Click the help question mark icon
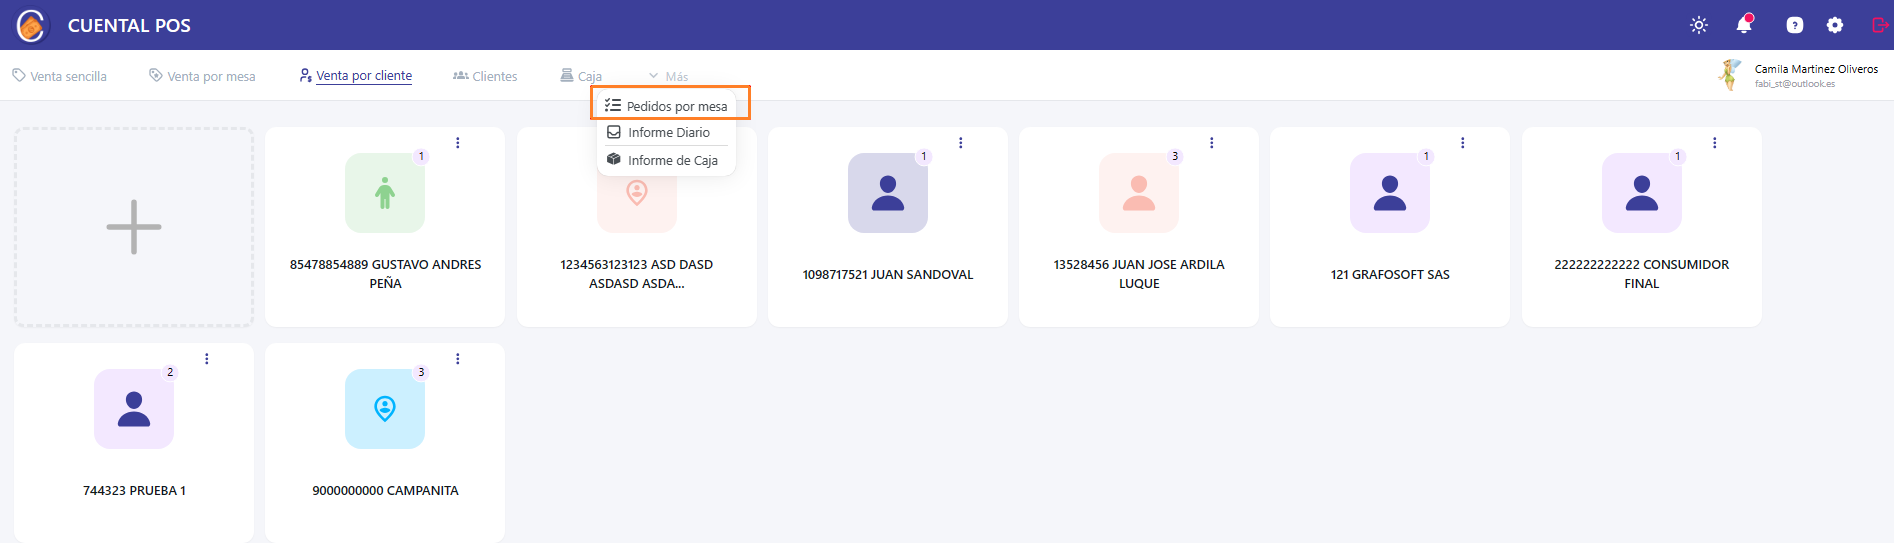This screenshot has width=1894, height=550. 1795,25
